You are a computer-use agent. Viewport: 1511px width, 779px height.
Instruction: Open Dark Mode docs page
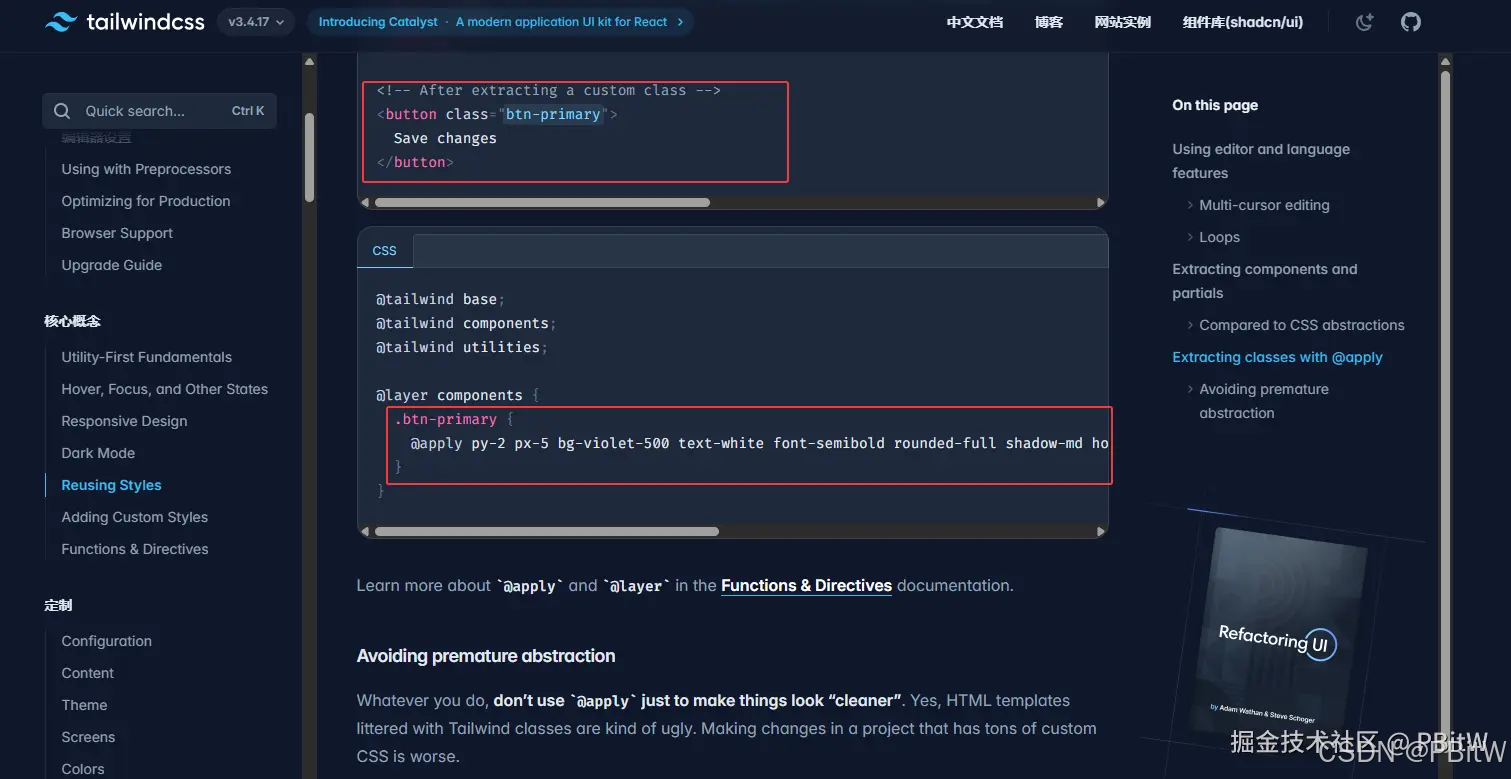98,453
